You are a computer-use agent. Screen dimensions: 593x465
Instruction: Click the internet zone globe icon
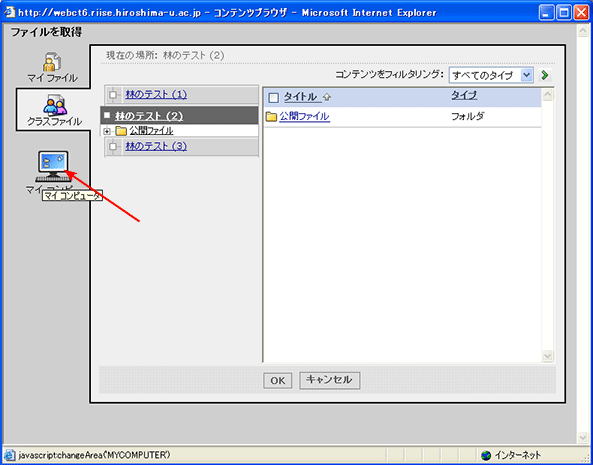click(x=486, y=455)
